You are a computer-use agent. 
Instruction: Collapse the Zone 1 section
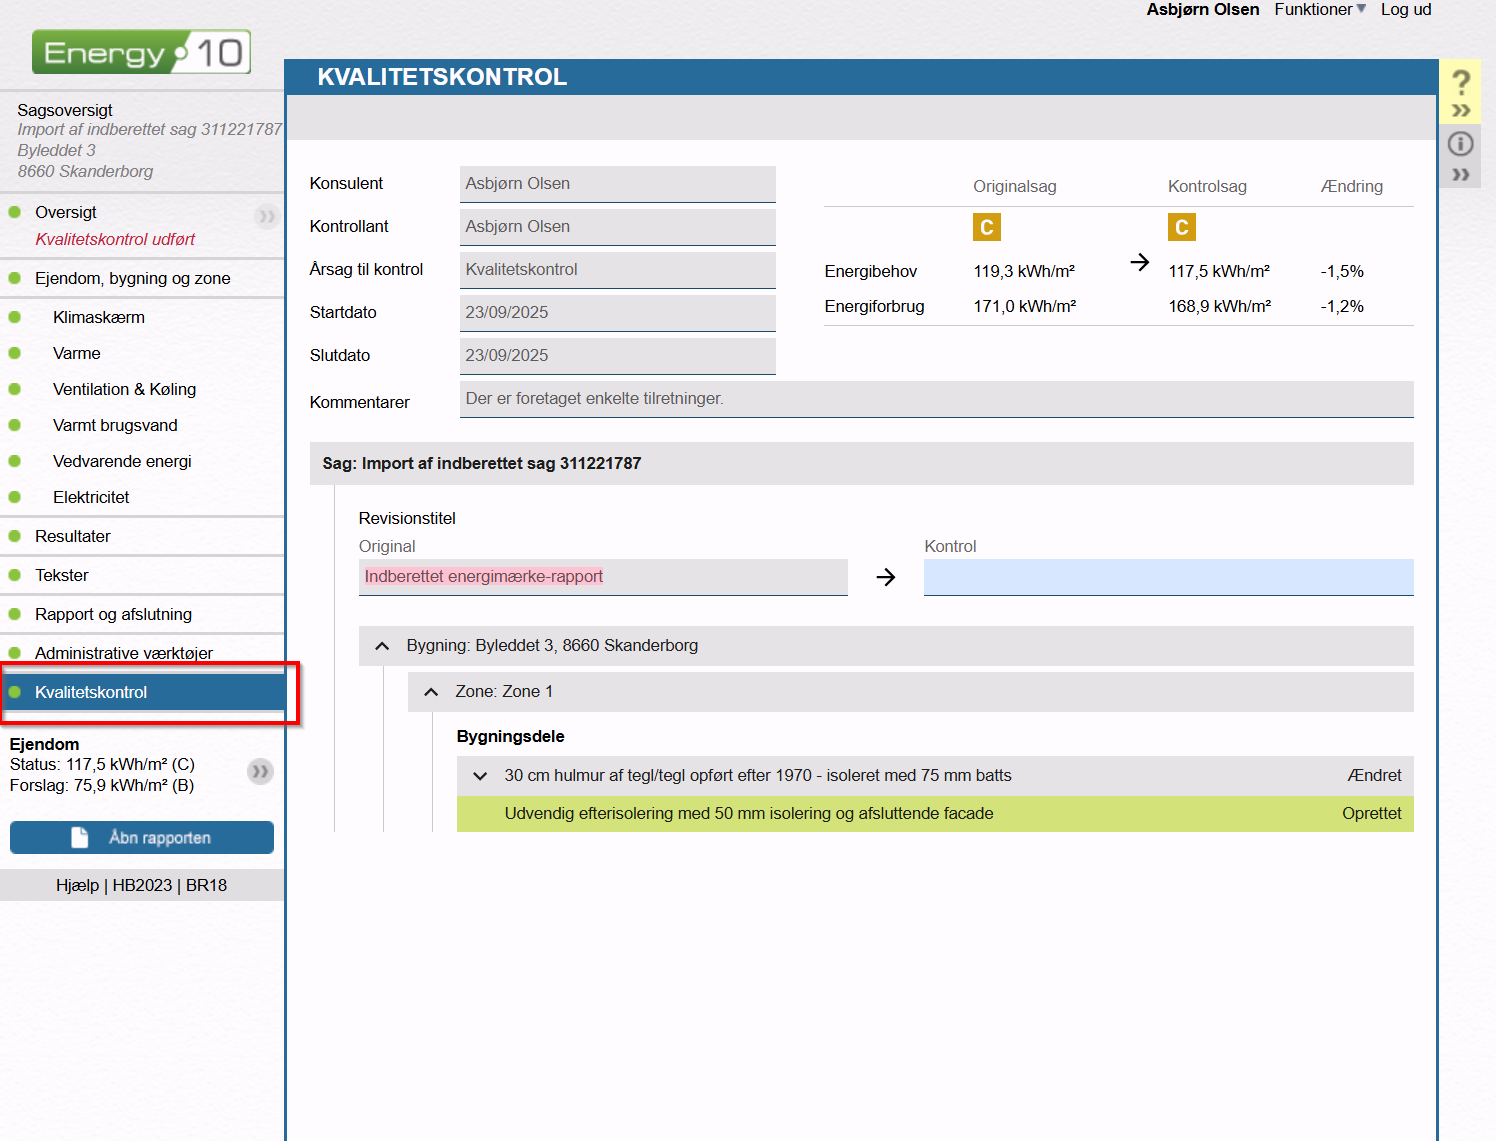tap(431, 692)
